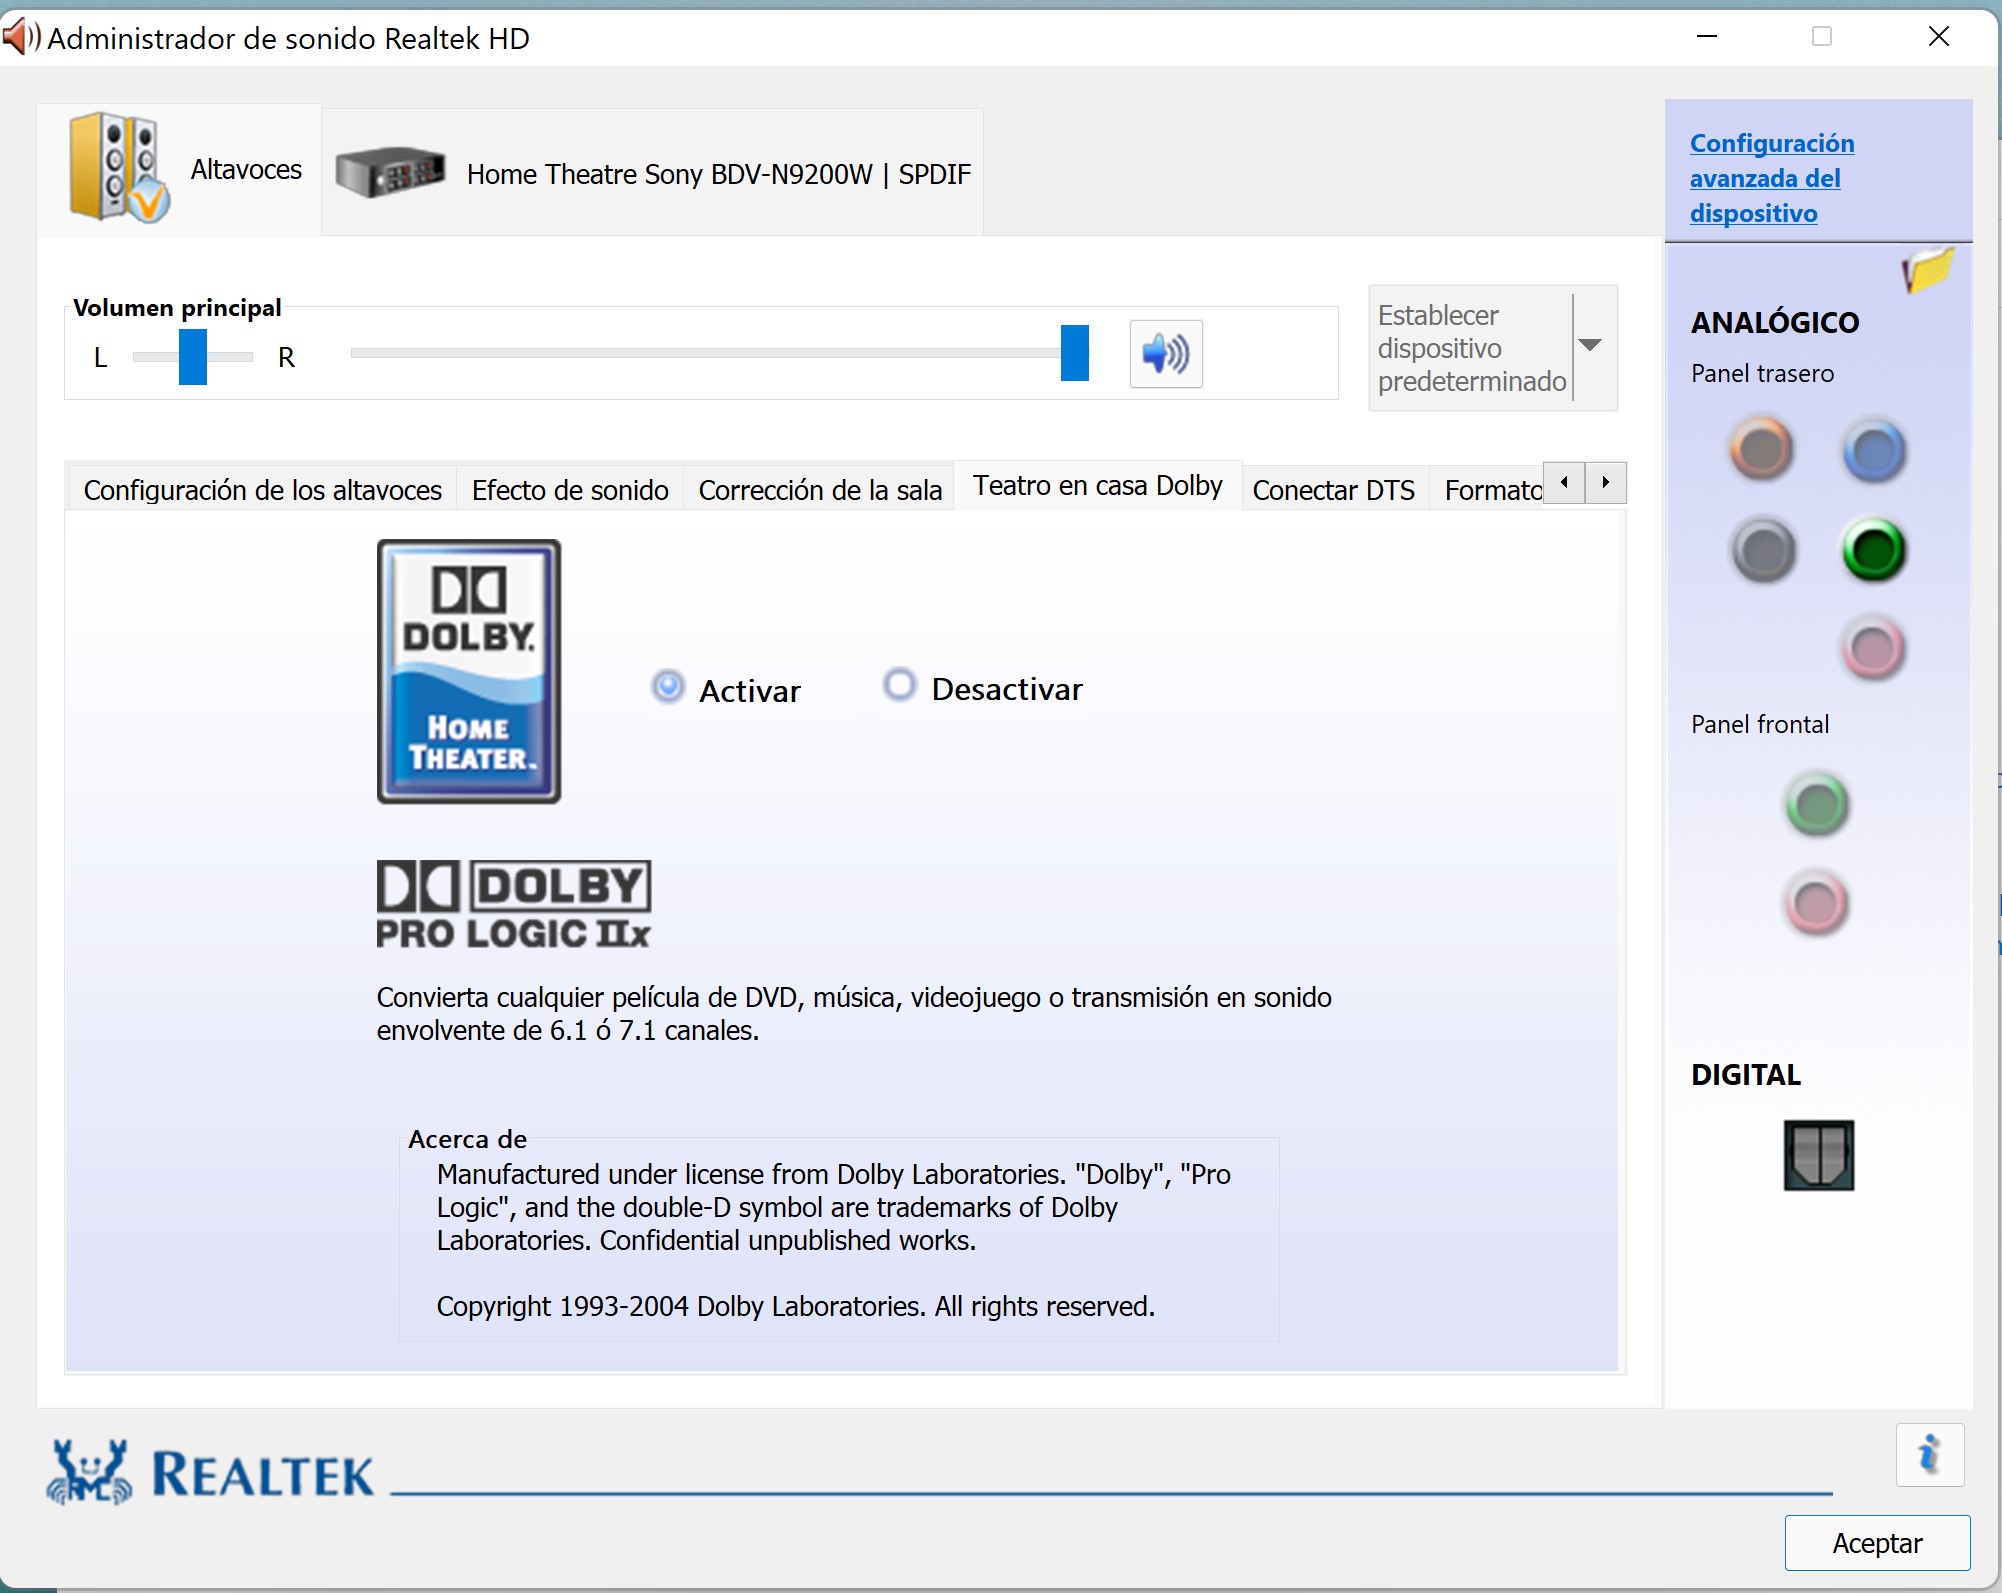Select the Activar radio button

pyautogui.click(x=668, y=687)
